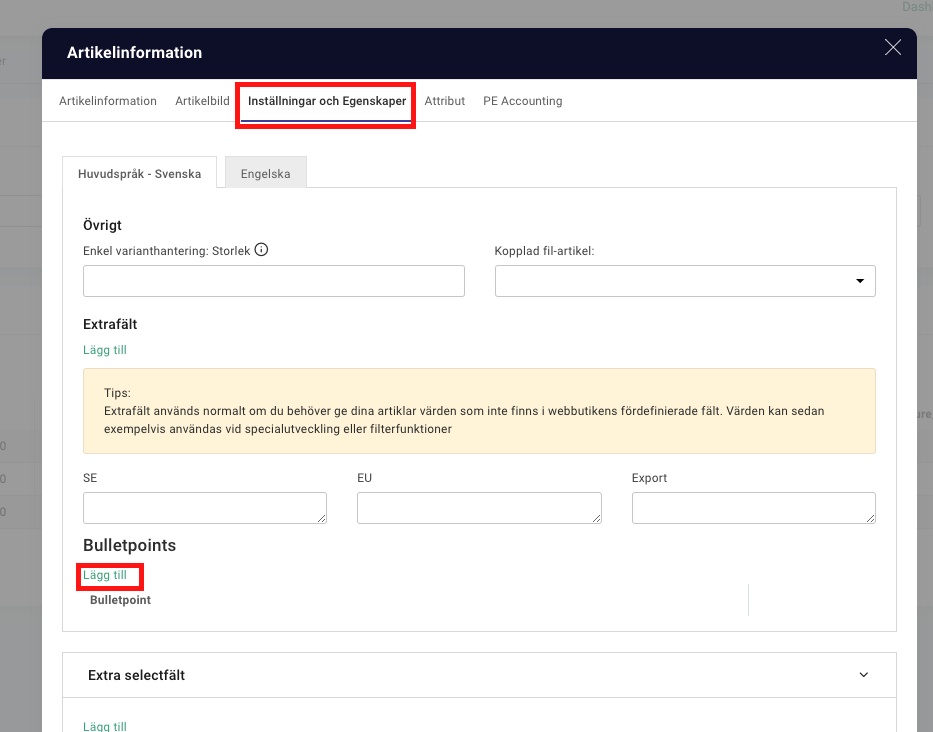933x732 pixels.
Task: Open the PE Accounting tab
Action: [522, 101]
